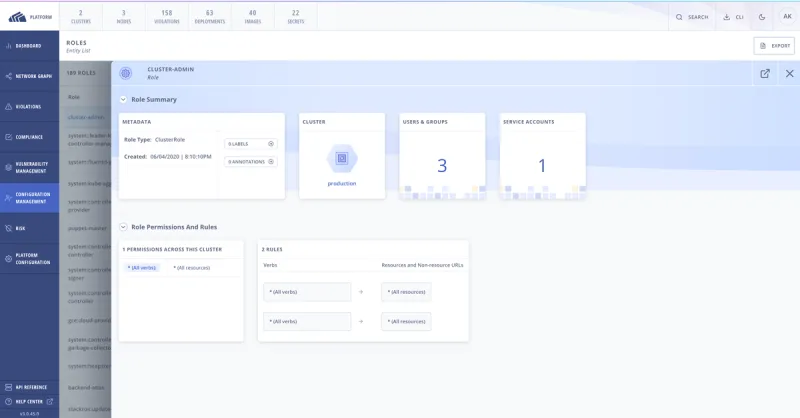Toggle dark mode moon icon

(x=762, y=16)
